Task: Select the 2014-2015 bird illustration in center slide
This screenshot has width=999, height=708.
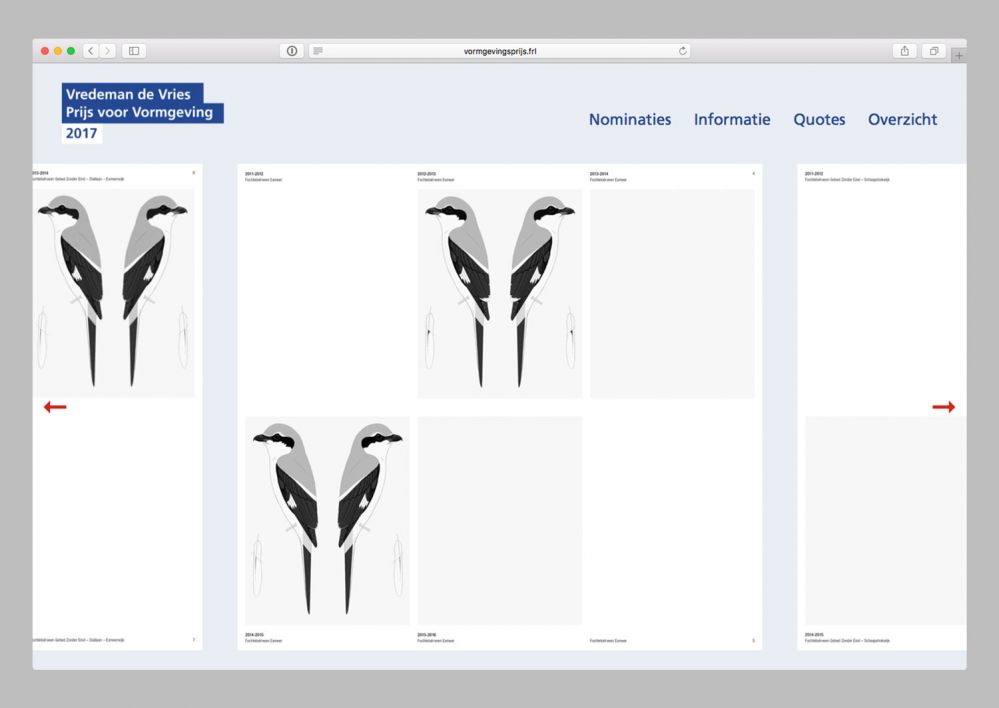Action: [327, 520]
